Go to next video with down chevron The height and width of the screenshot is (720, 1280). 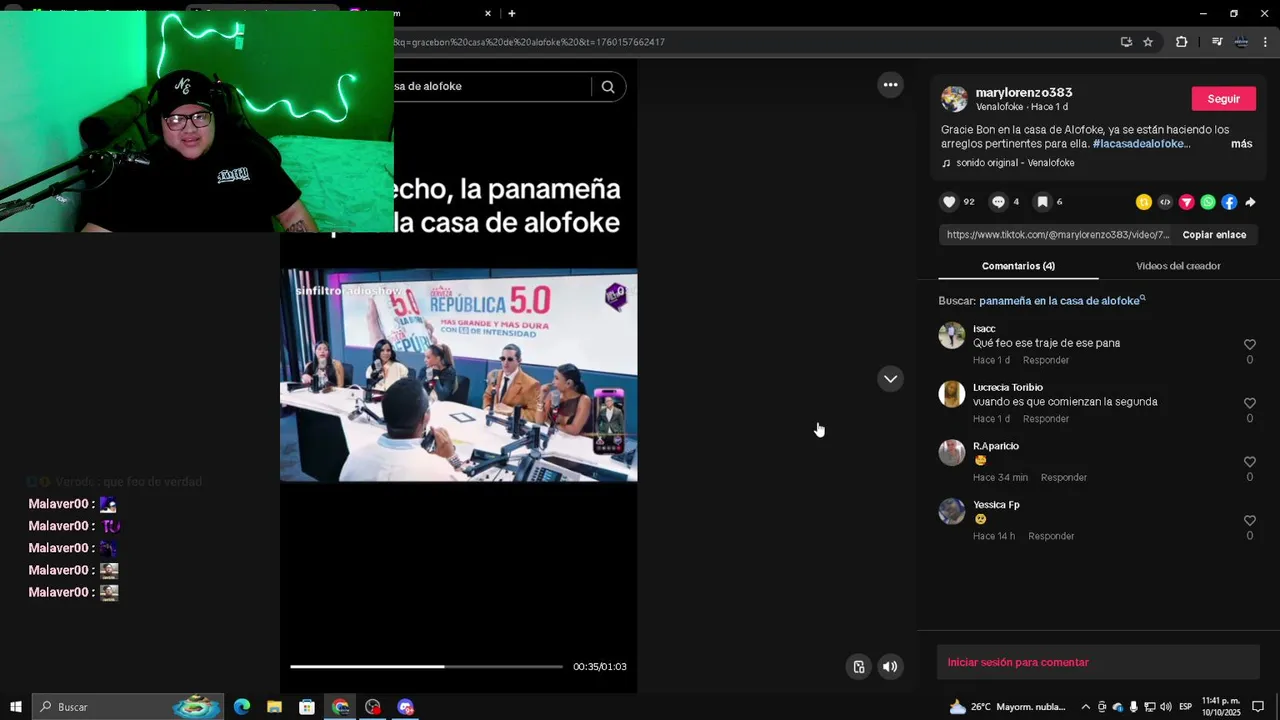pyautogui.click(x=890, y=379)
